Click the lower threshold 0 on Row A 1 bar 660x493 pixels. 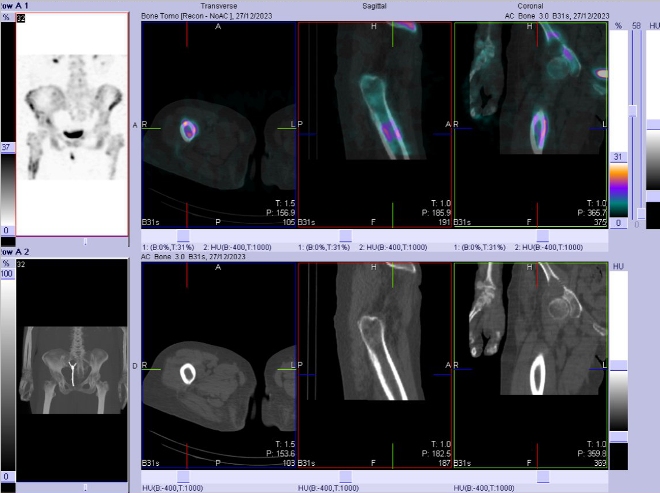(6, 230)
